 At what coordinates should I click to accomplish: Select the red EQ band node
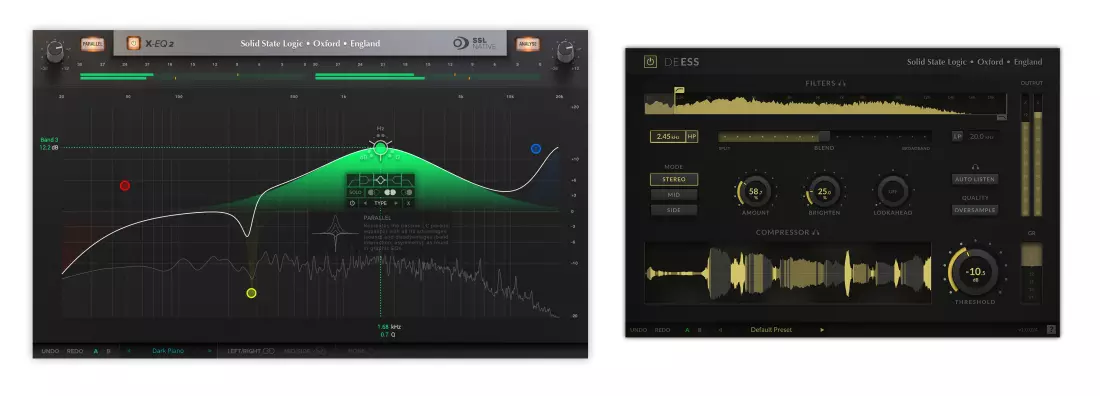(x=125, y=186)
